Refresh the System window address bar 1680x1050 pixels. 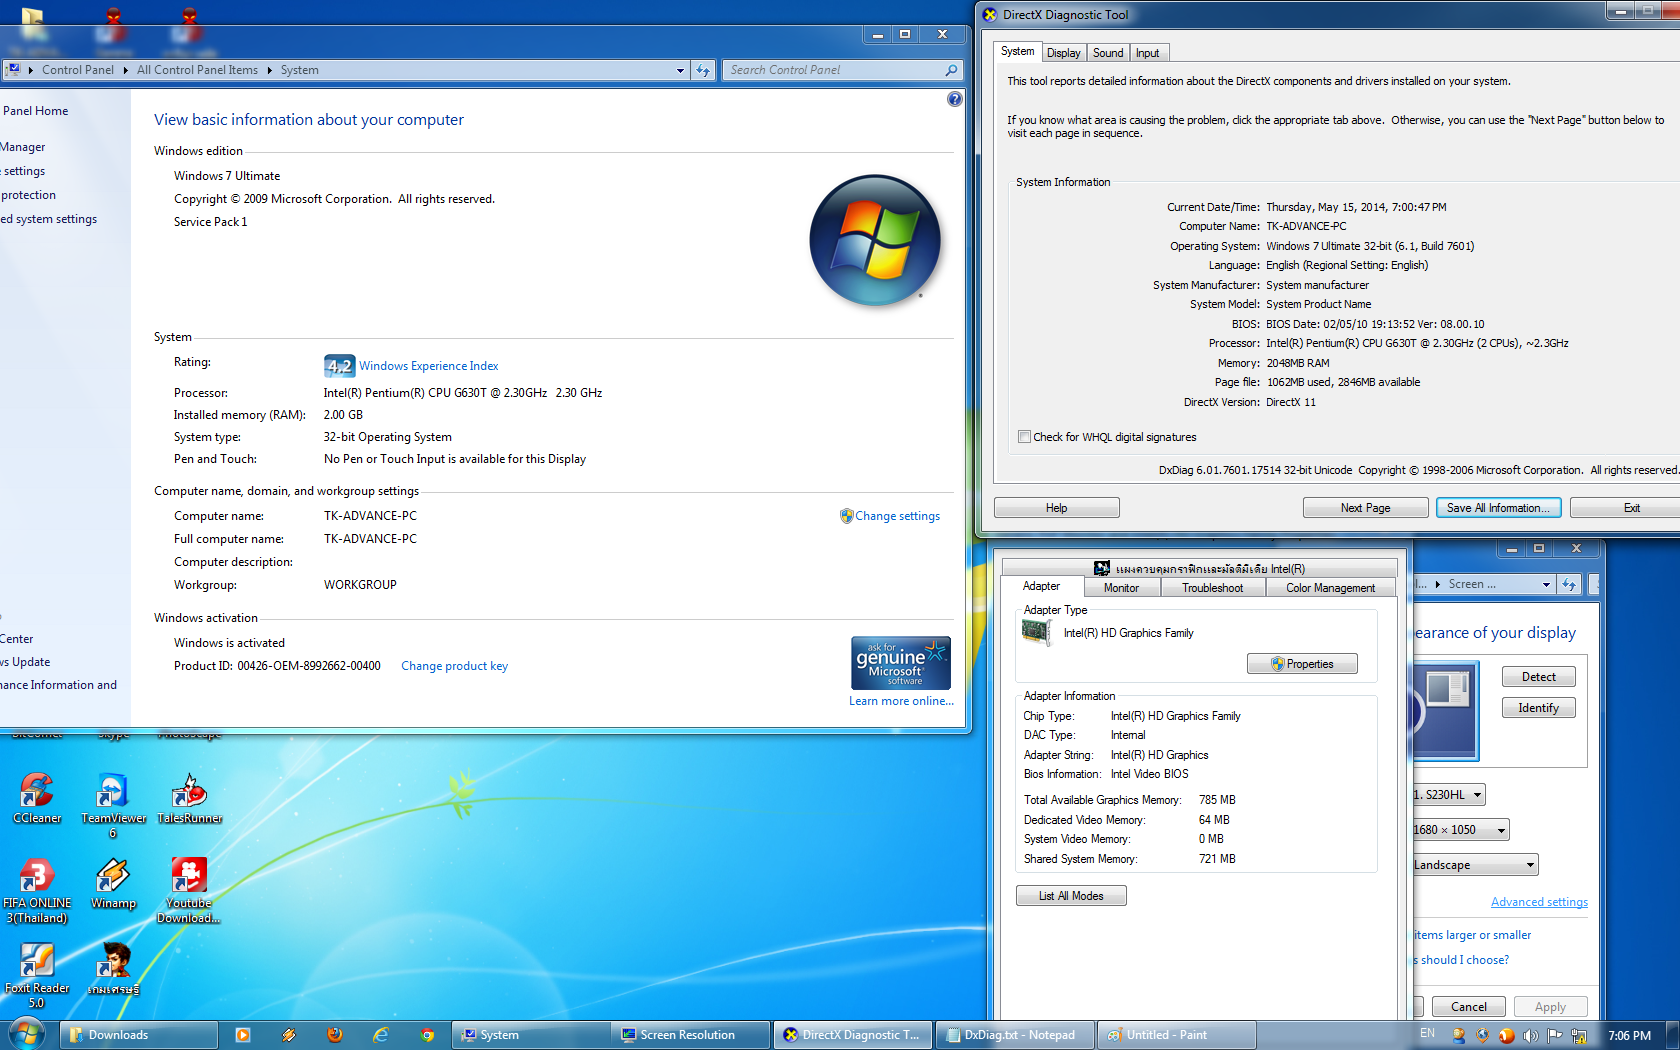[703, 70]
